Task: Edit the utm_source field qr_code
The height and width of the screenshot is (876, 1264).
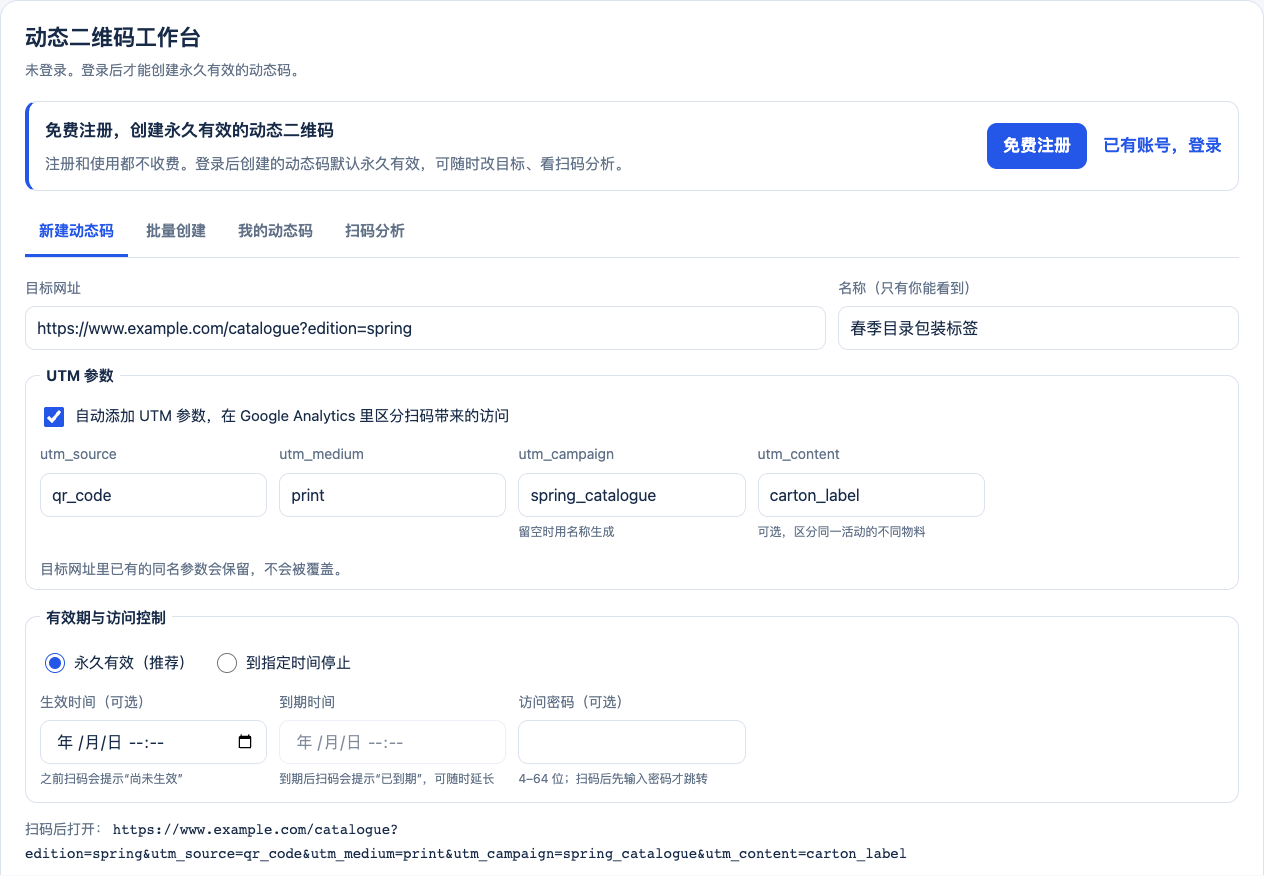Action: 153,495
